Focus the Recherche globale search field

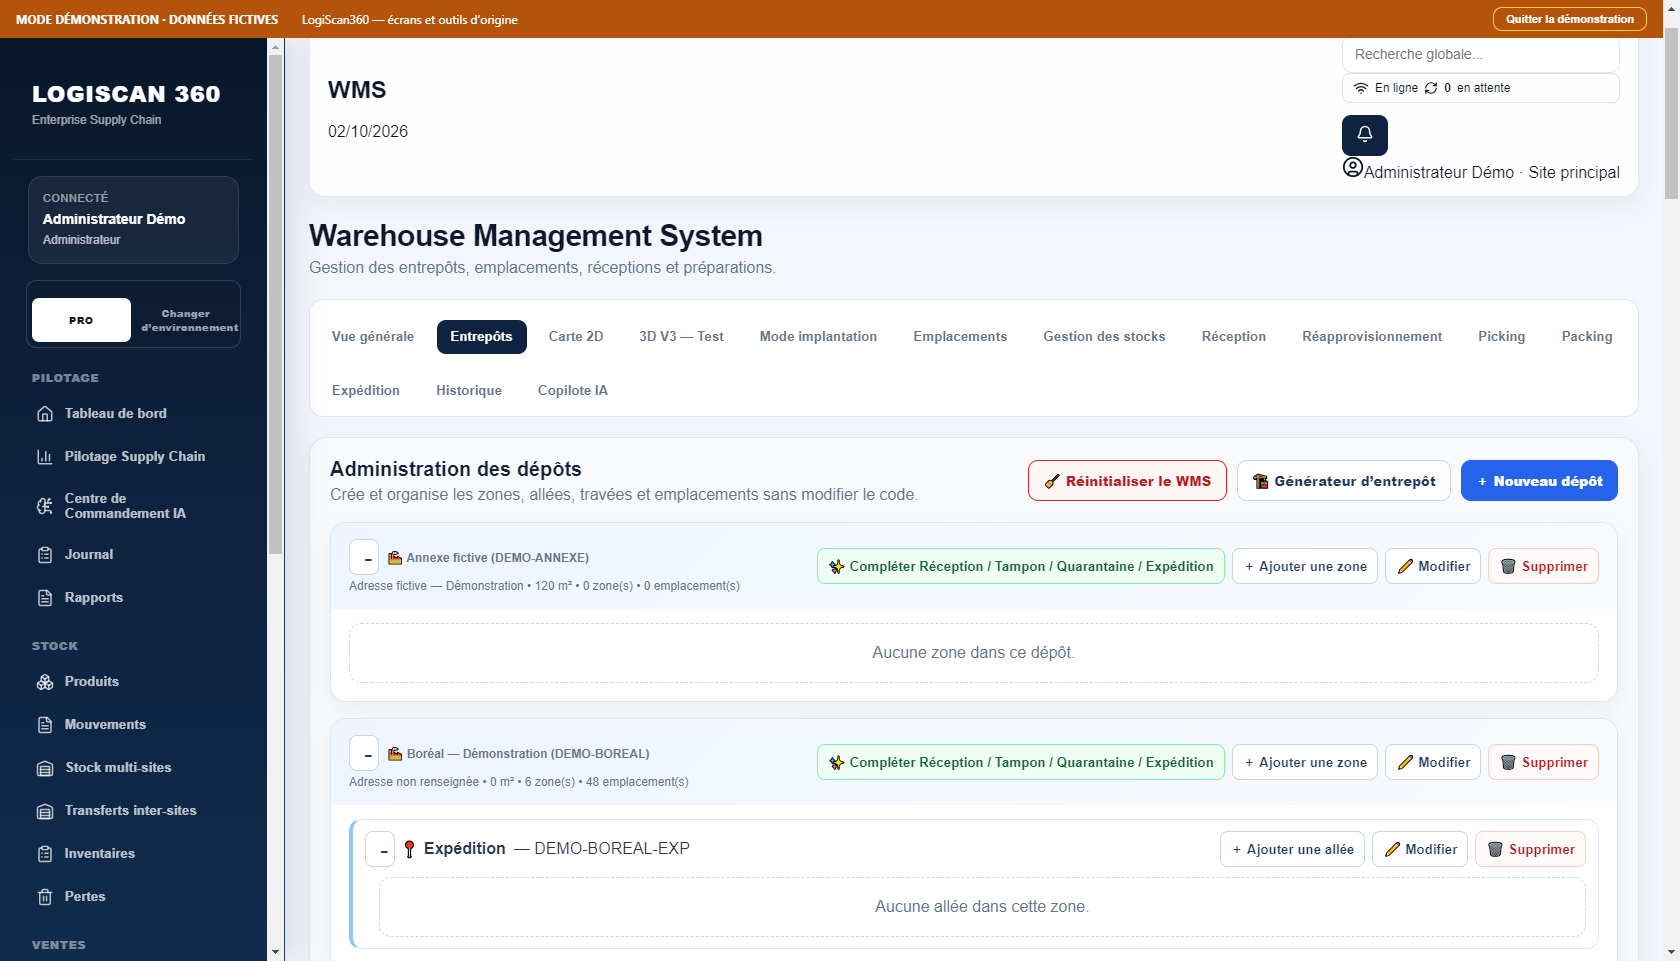[x=1480, y=55]
